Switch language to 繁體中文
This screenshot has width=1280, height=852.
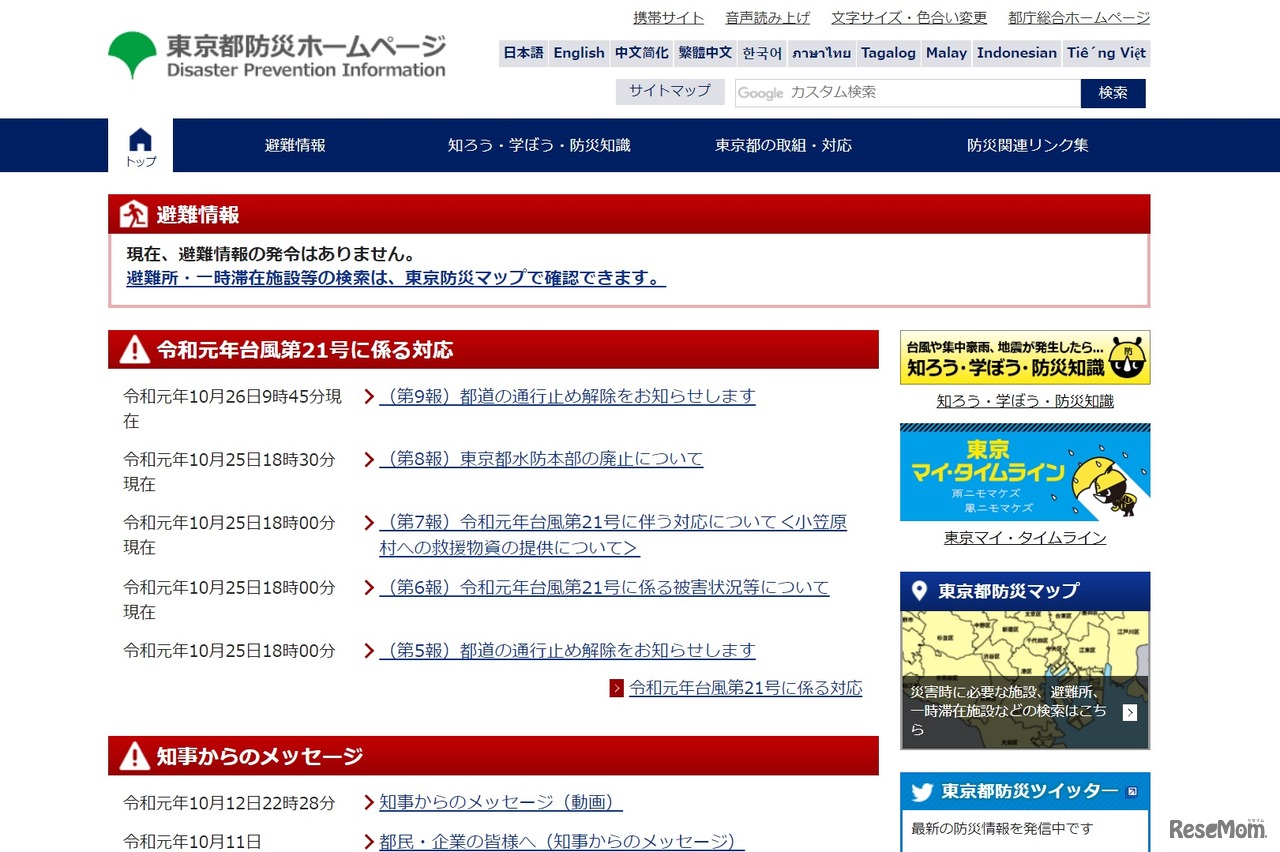coord(705,53)
